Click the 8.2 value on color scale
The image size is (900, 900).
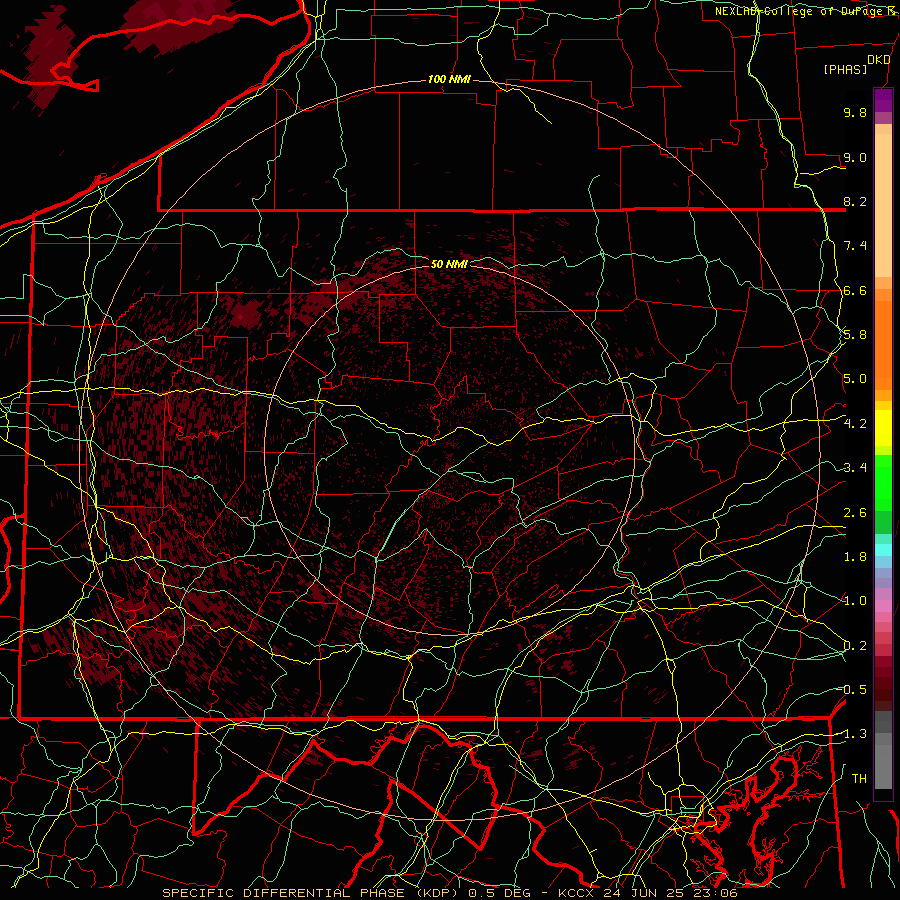click(x=855, y=201)
